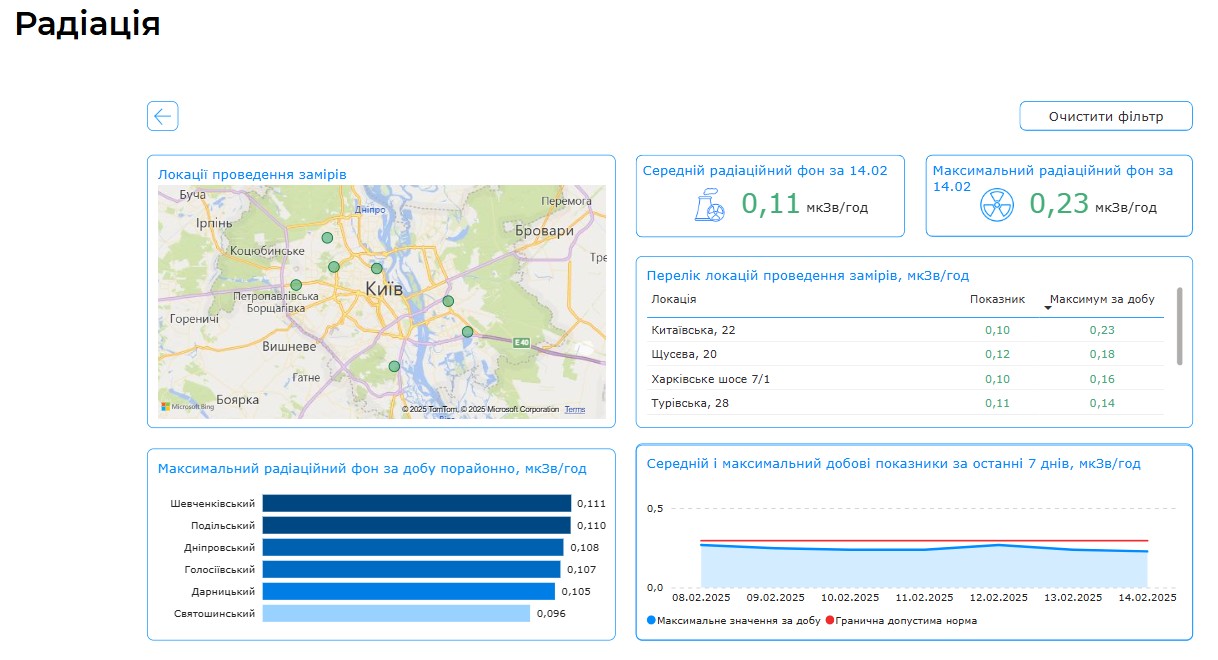This screenshot has width=1218, height=660.
Task: Click the Святошинський bar in chart
Action: coord(396,614)
